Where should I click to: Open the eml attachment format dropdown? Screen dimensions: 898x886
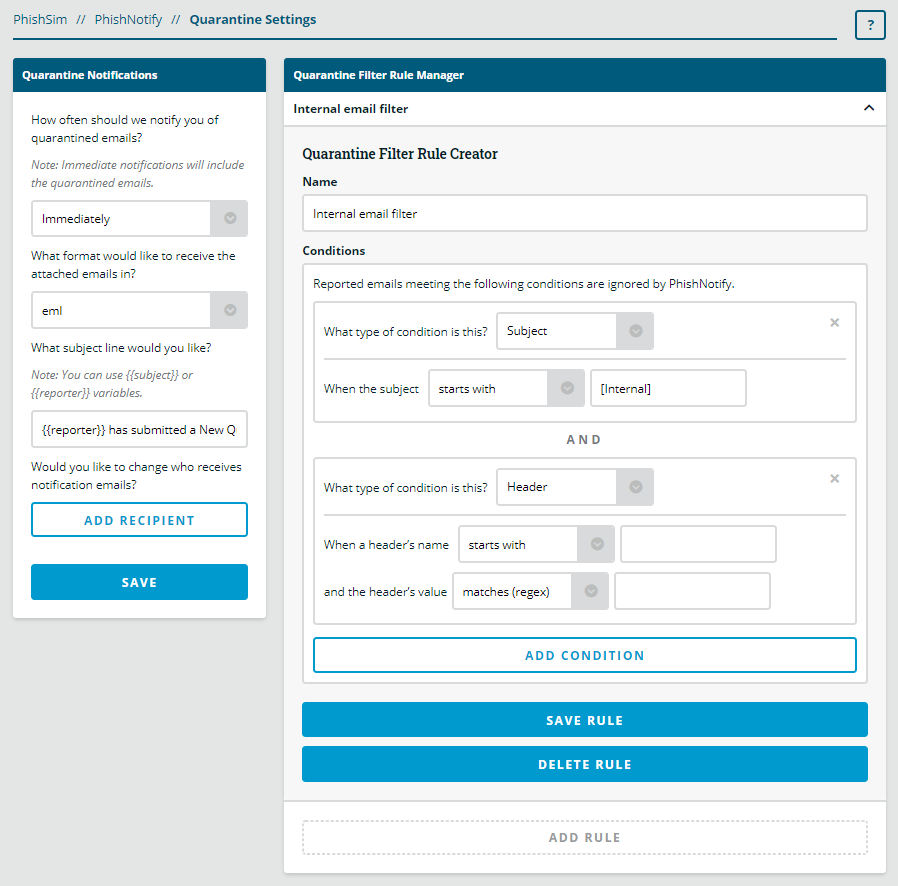click(x=139, y=310)
